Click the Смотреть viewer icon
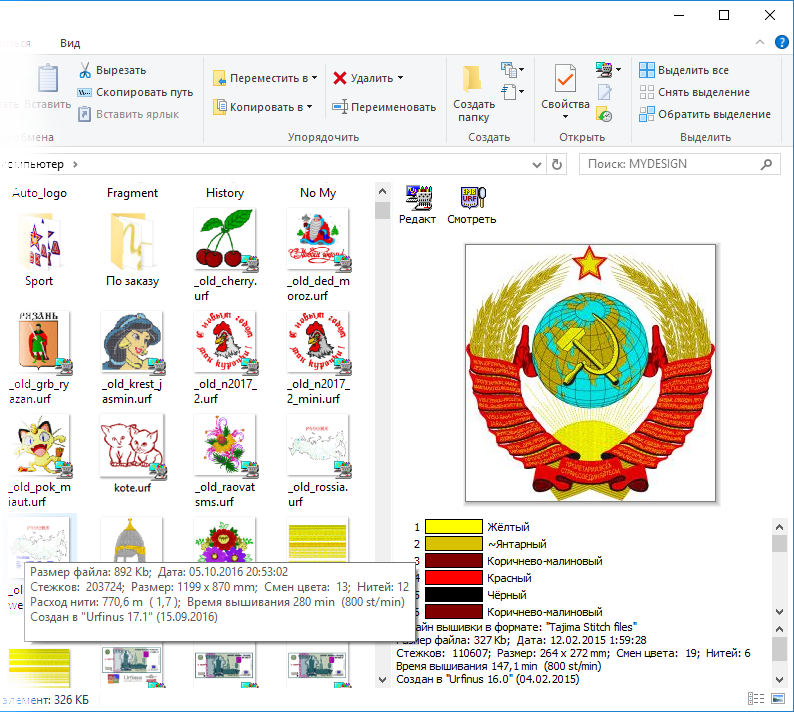794x712 pixels. click(x=471, y=198)
